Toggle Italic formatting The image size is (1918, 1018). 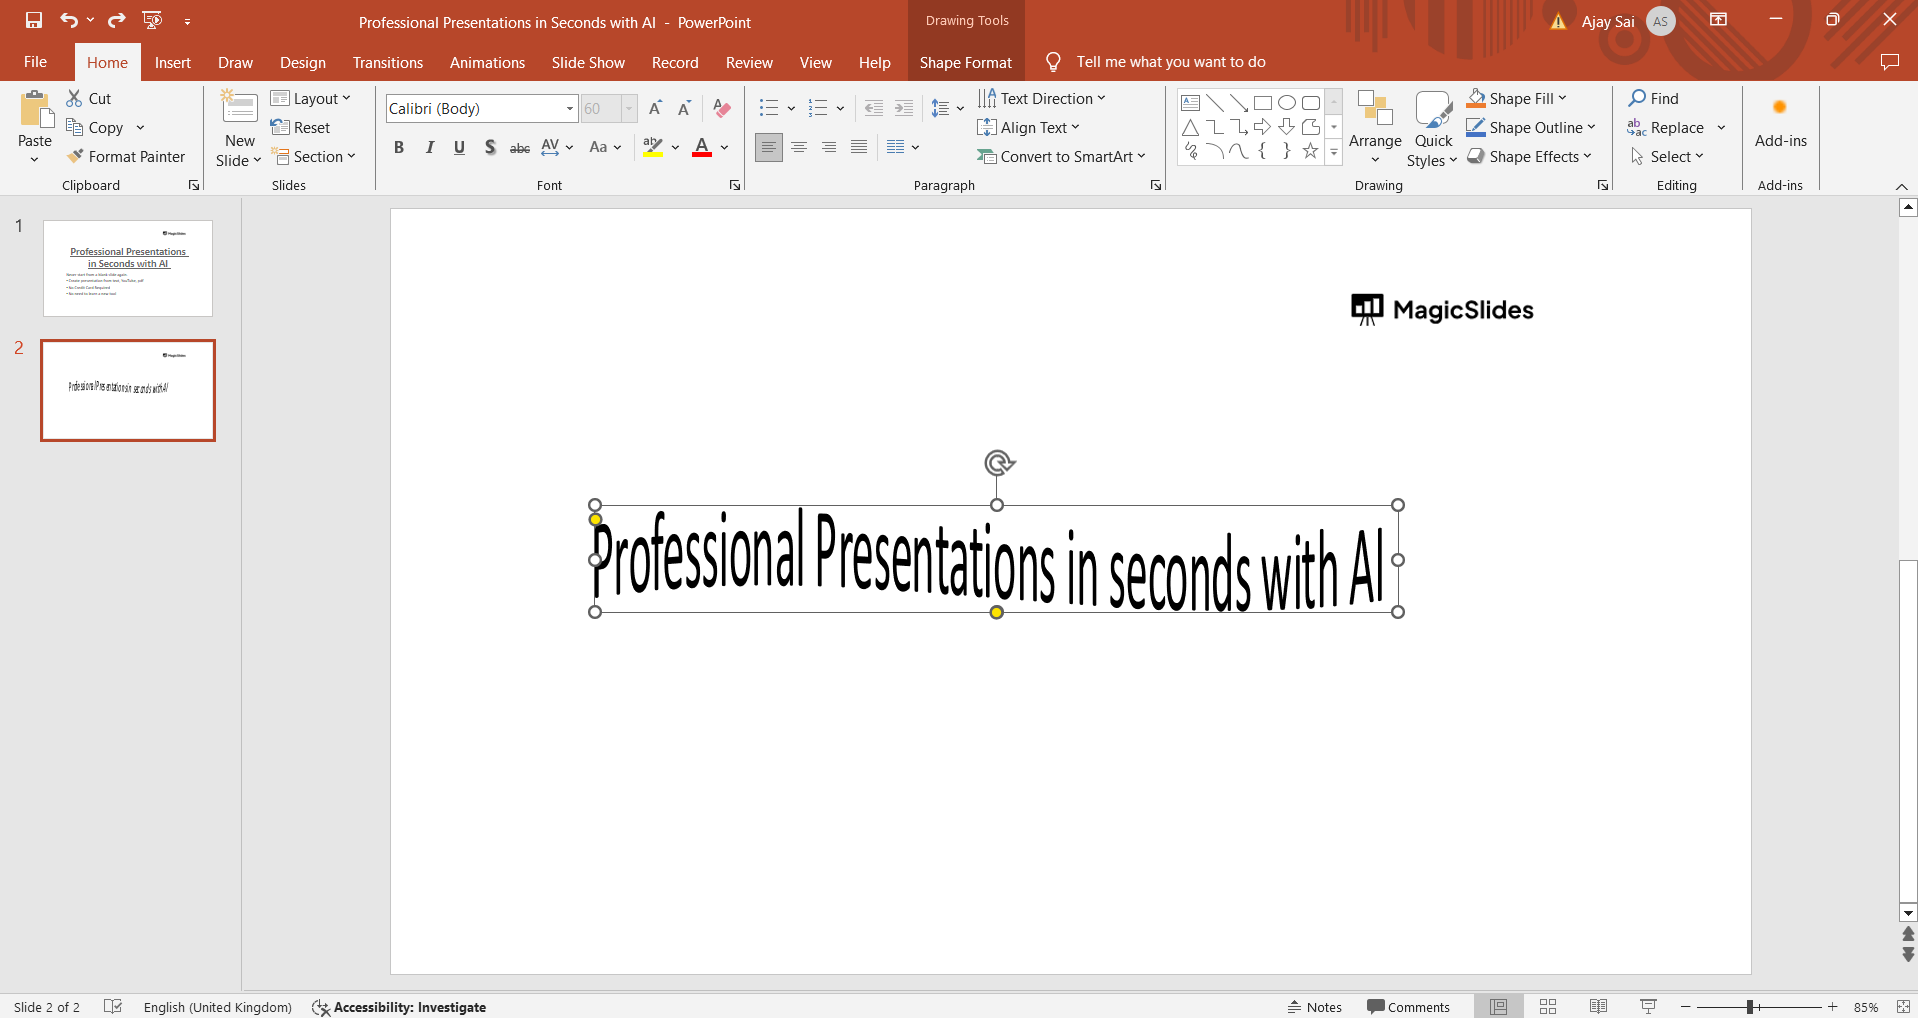click(429, 147)
